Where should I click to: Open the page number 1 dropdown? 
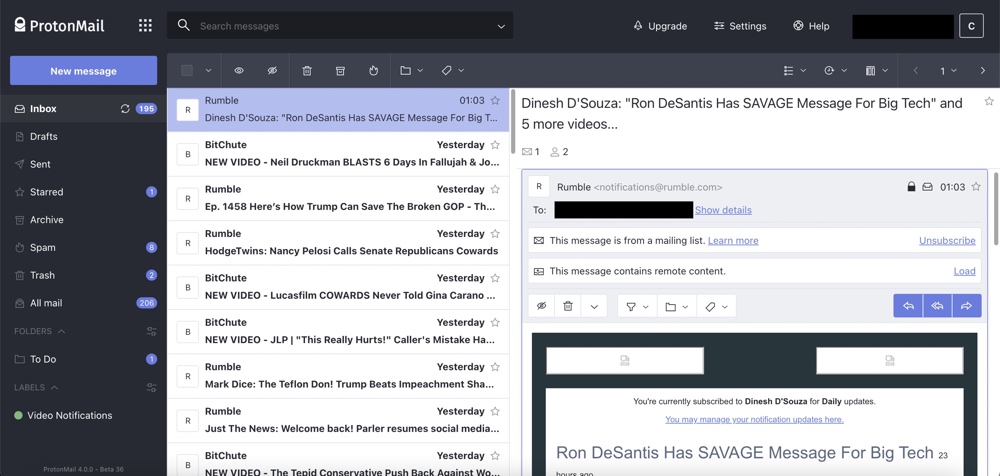pyautogui.click(x=948, y=71)
